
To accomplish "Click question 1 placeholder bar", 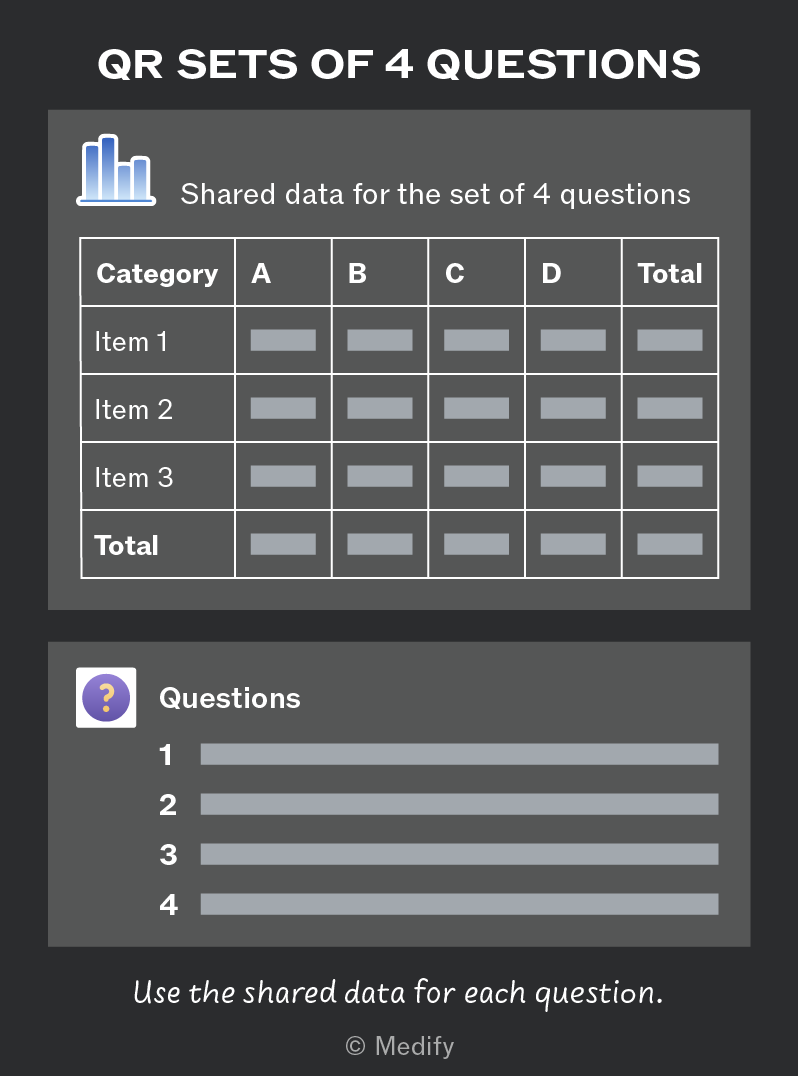I will (459, 754).
